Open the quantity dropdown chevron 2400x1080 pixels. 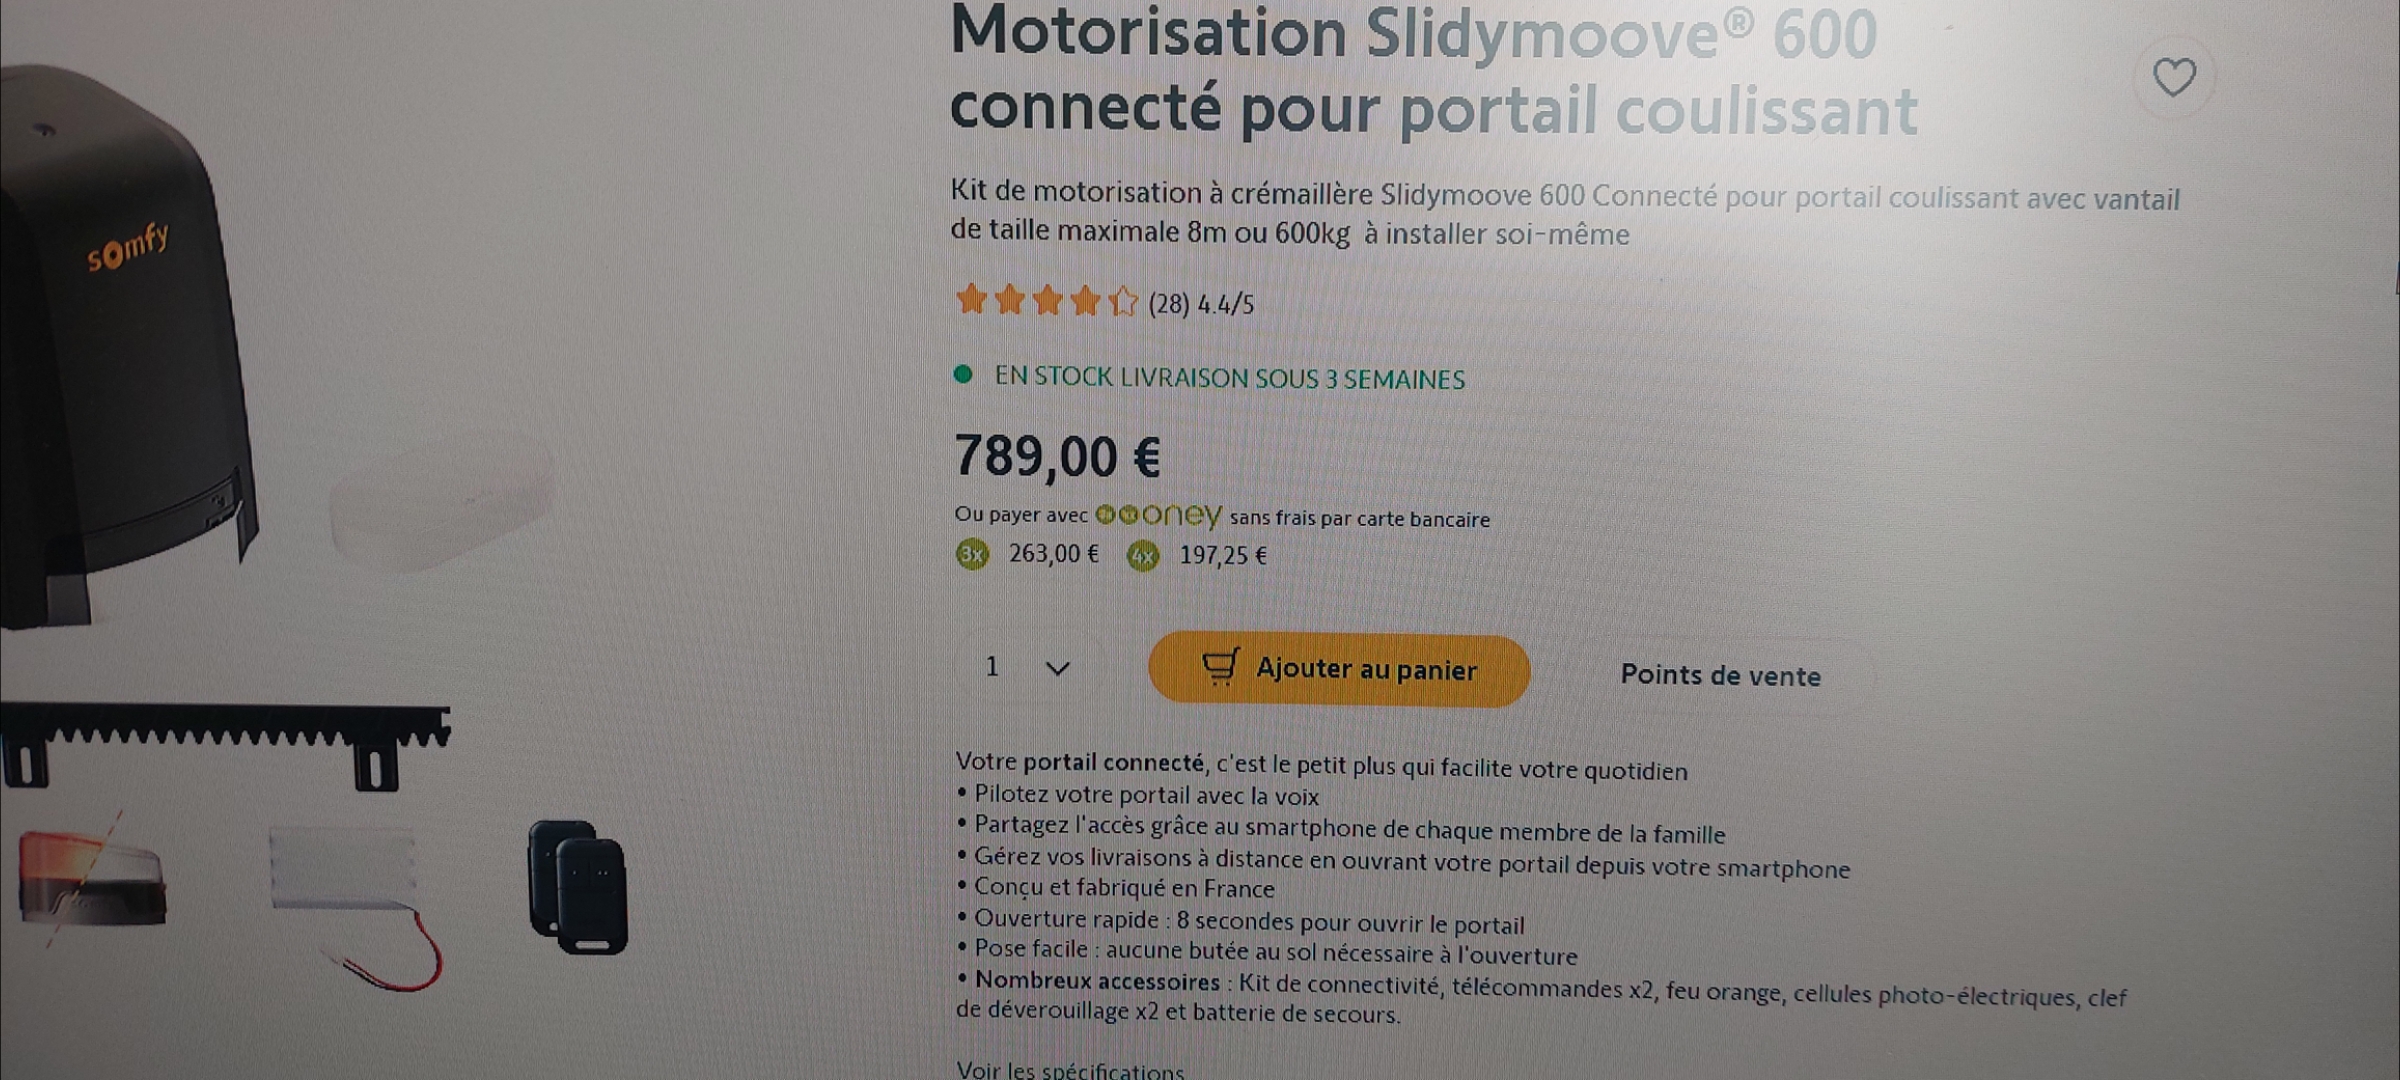click(x=1057, y=668)
